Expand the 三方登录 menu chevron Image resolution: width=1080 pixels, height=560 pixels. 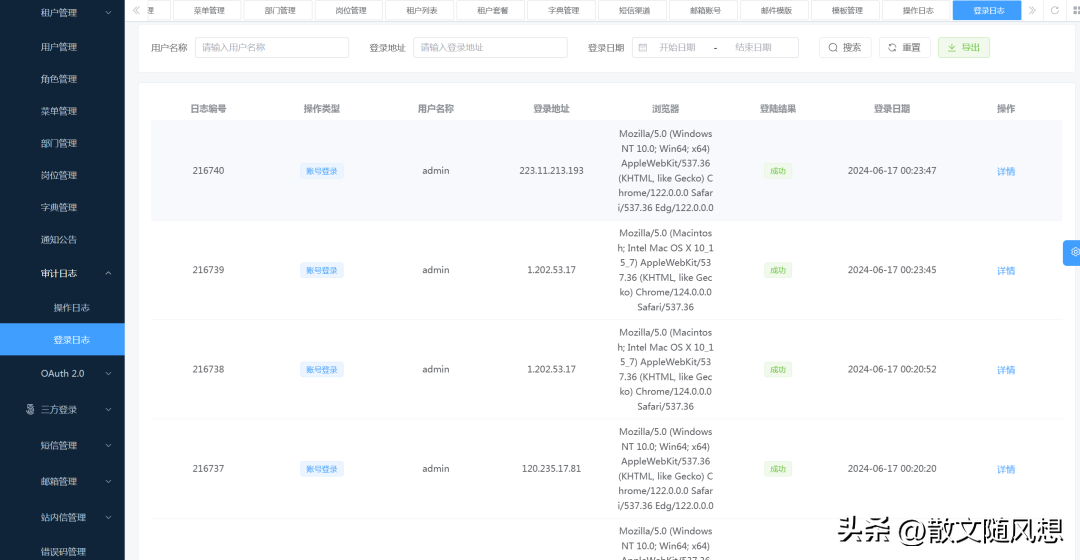point(108,409)
